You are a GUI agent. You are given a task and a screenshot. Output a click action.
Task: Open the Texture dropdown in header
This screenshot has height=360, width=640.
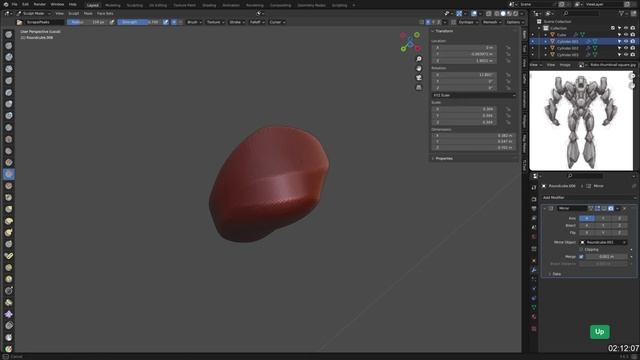coord(215,22)
